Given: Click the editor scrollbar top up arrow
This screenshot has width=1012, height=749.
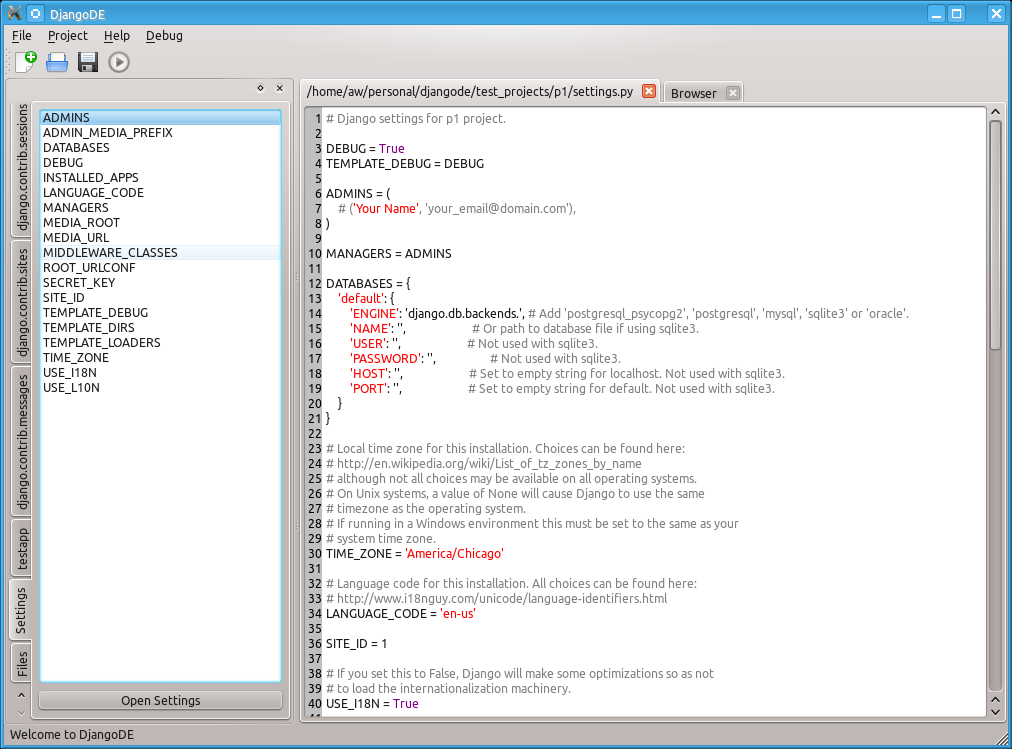Looking at the screenshot, I should pyautogui.click(x=995, y=112).
